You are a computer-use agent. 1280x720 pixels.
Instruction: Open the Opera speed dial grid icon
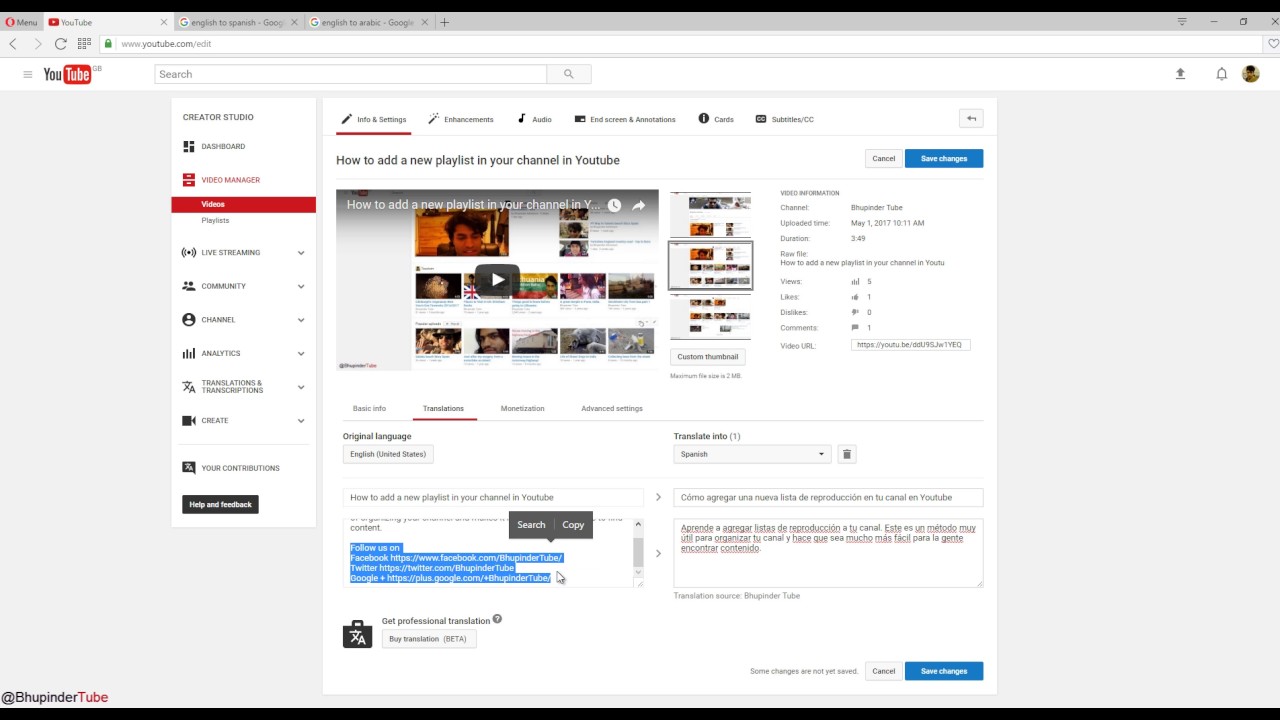[84, 44]
